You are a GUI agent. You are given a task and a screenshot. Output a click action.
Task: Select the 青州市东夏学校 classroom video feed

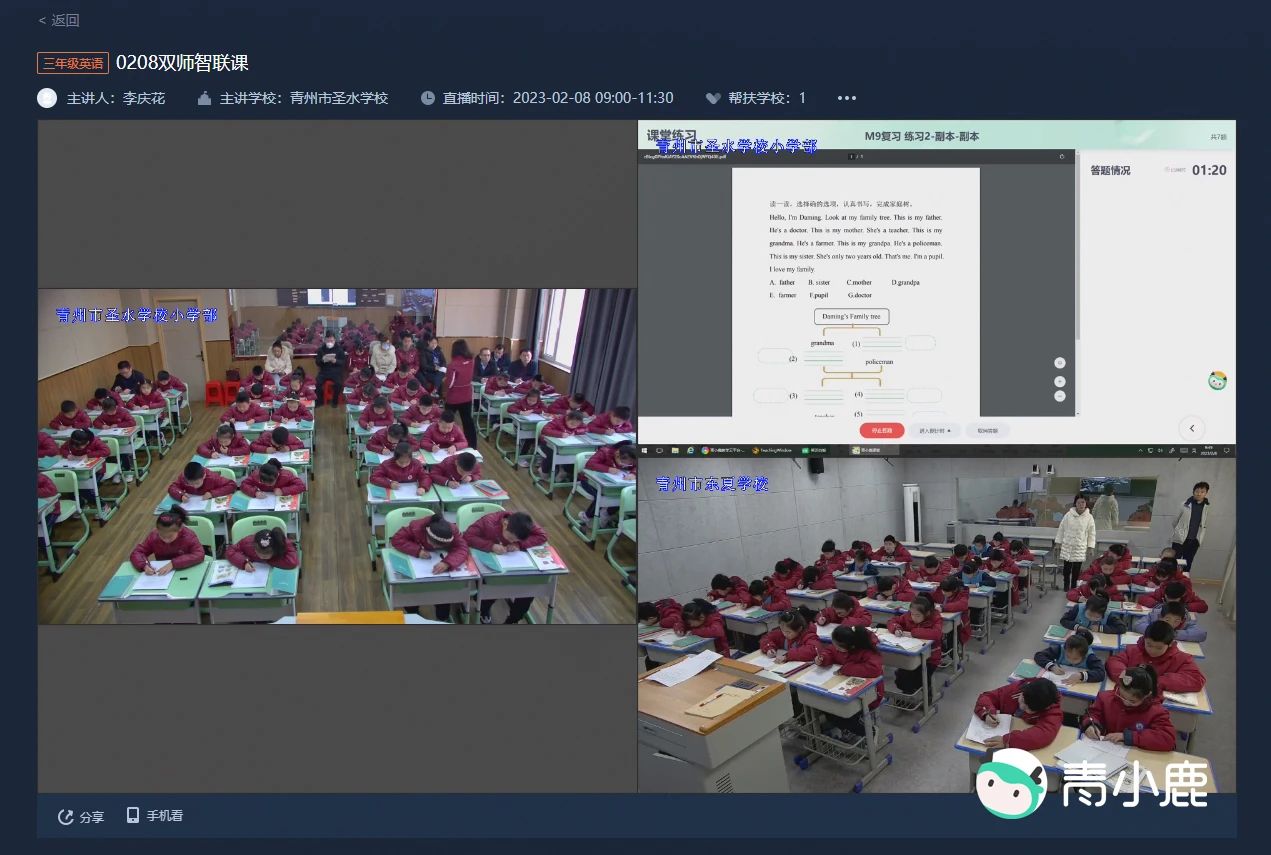tap(937, 625)
